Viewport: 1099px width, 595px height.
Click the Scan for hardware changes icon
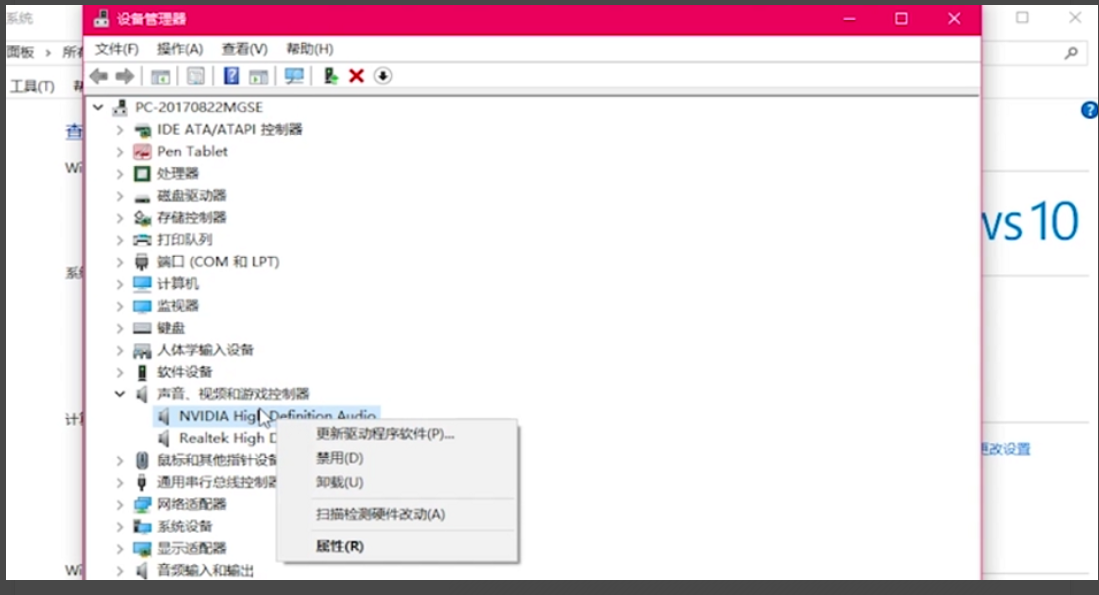(295, 76)
